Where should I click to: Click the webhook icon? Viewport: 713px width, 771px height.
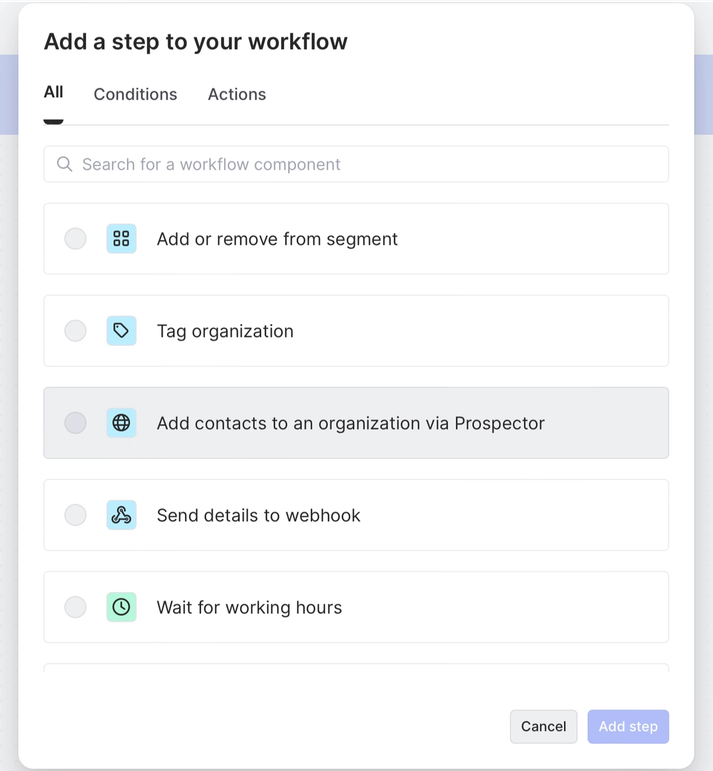point(121,515)
